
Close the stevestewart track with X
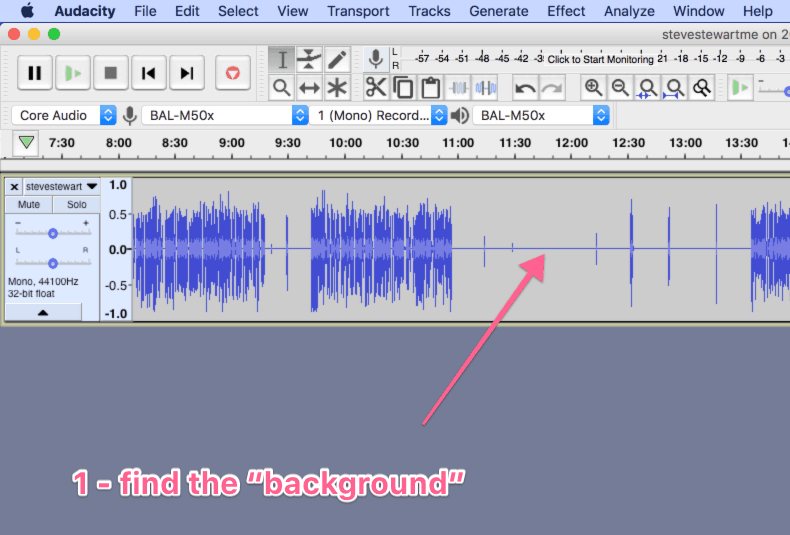(x=14, y=187)
